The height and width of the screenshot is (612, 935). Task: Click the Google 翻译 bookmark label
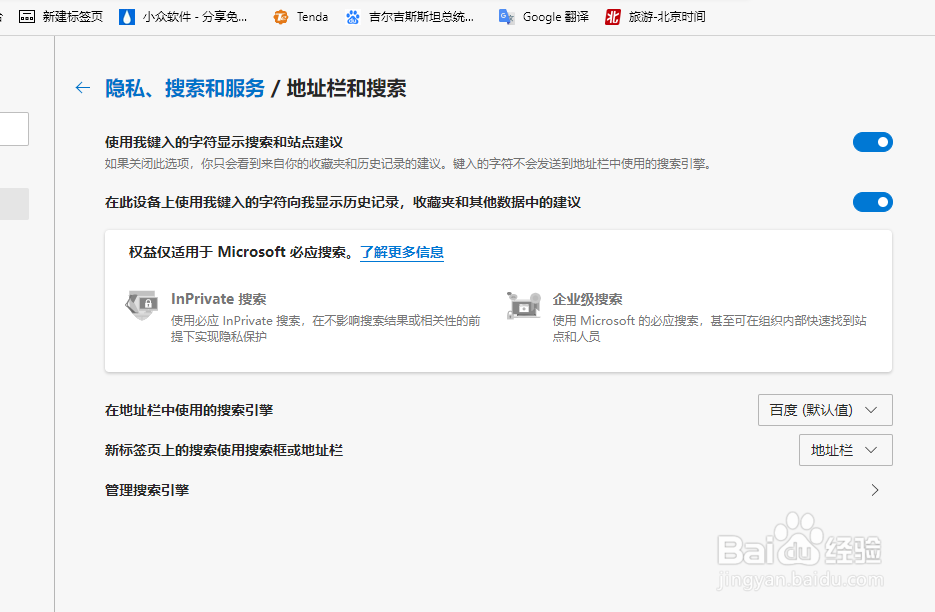click(x=556, y=17)
